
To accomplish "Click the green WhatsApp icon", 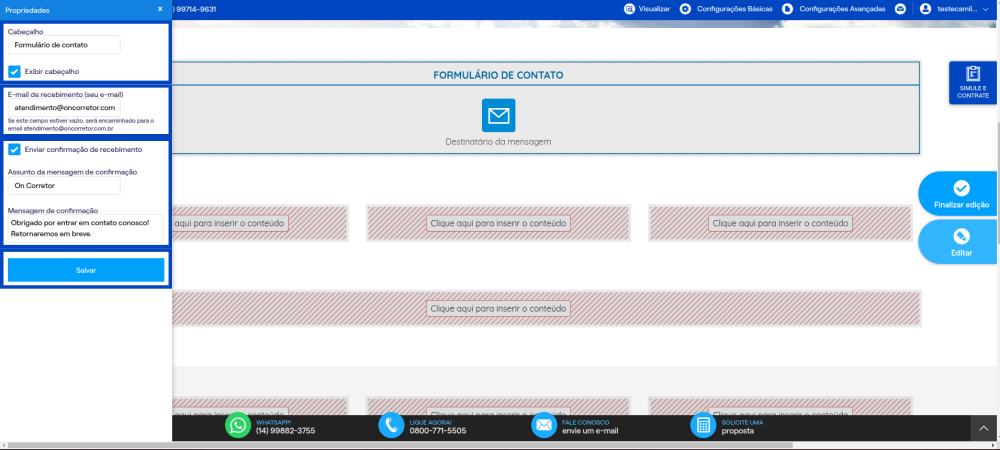I will pyautogui.click(x=238, y=426).
